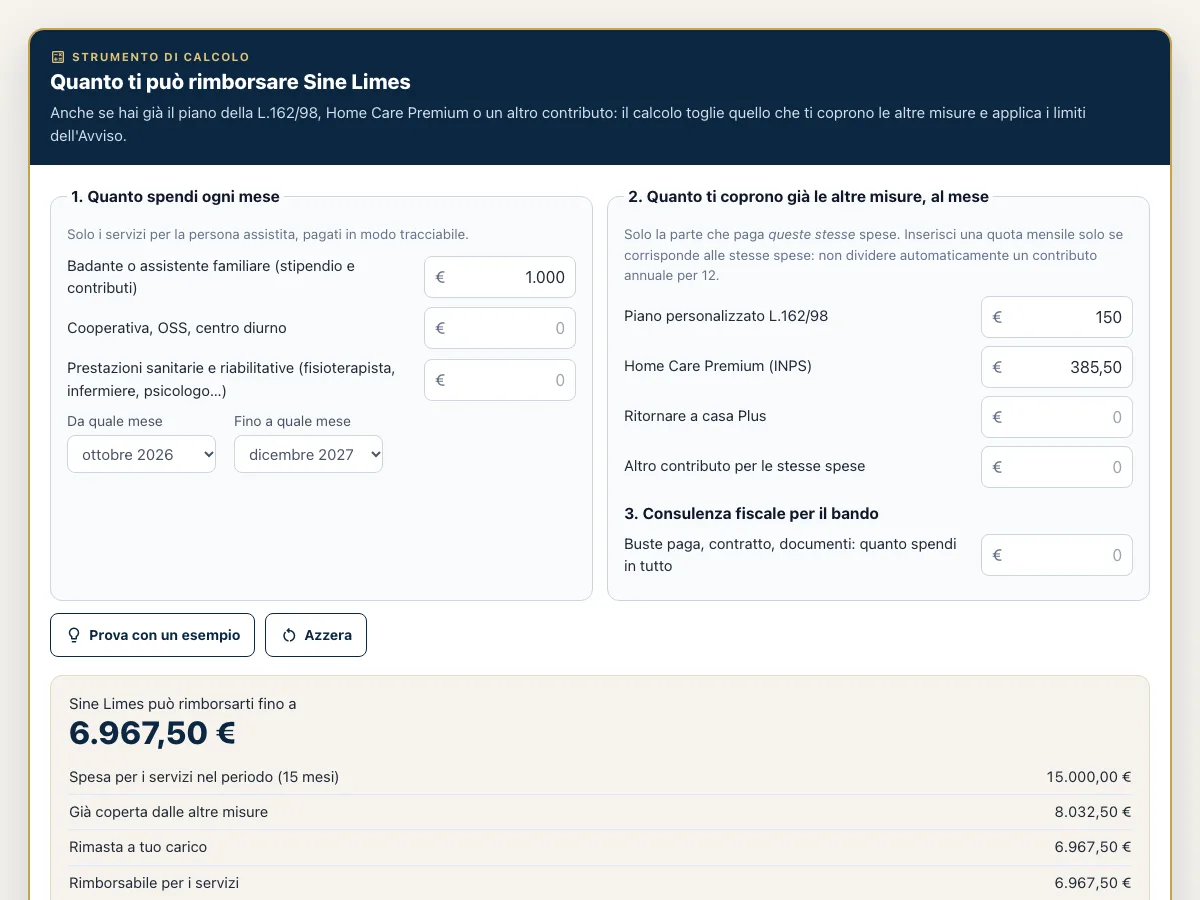Screen dimensions: 1200x900
Task: Click the label Già coperta dalle altre misure
Action: [168, 812]
